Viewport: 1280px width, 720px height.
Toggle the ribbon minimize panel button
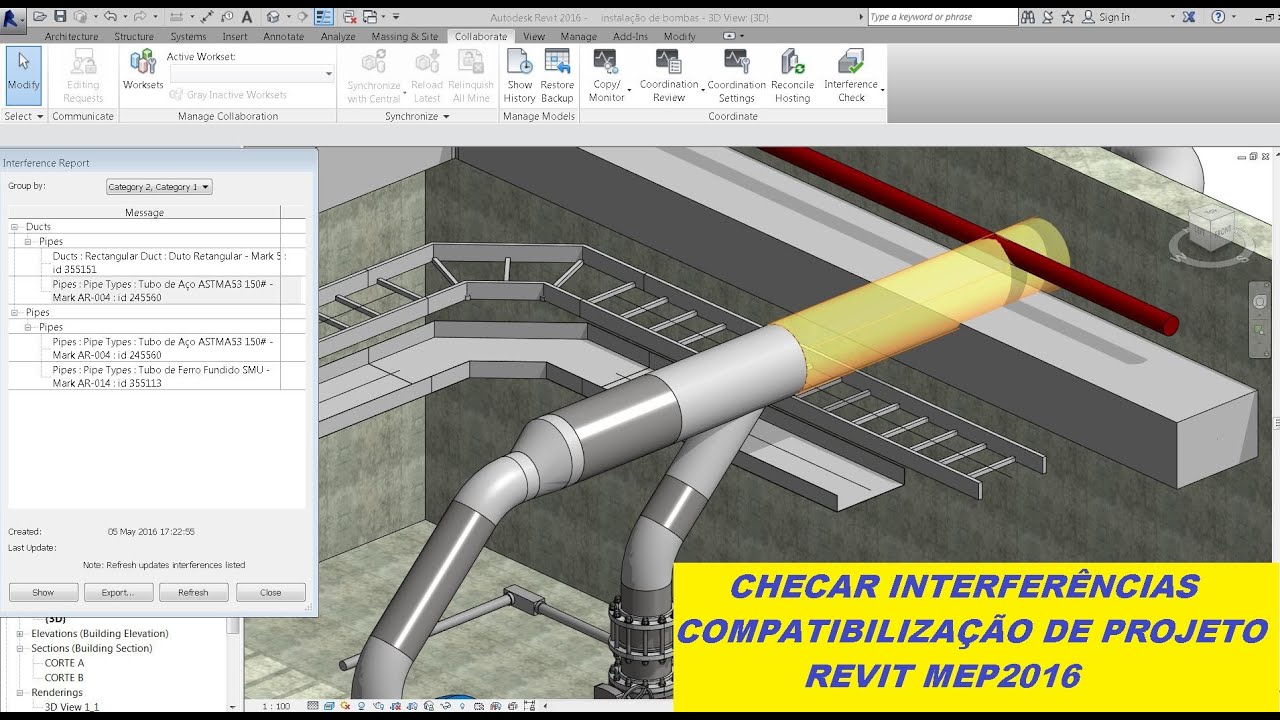(729, 36)
